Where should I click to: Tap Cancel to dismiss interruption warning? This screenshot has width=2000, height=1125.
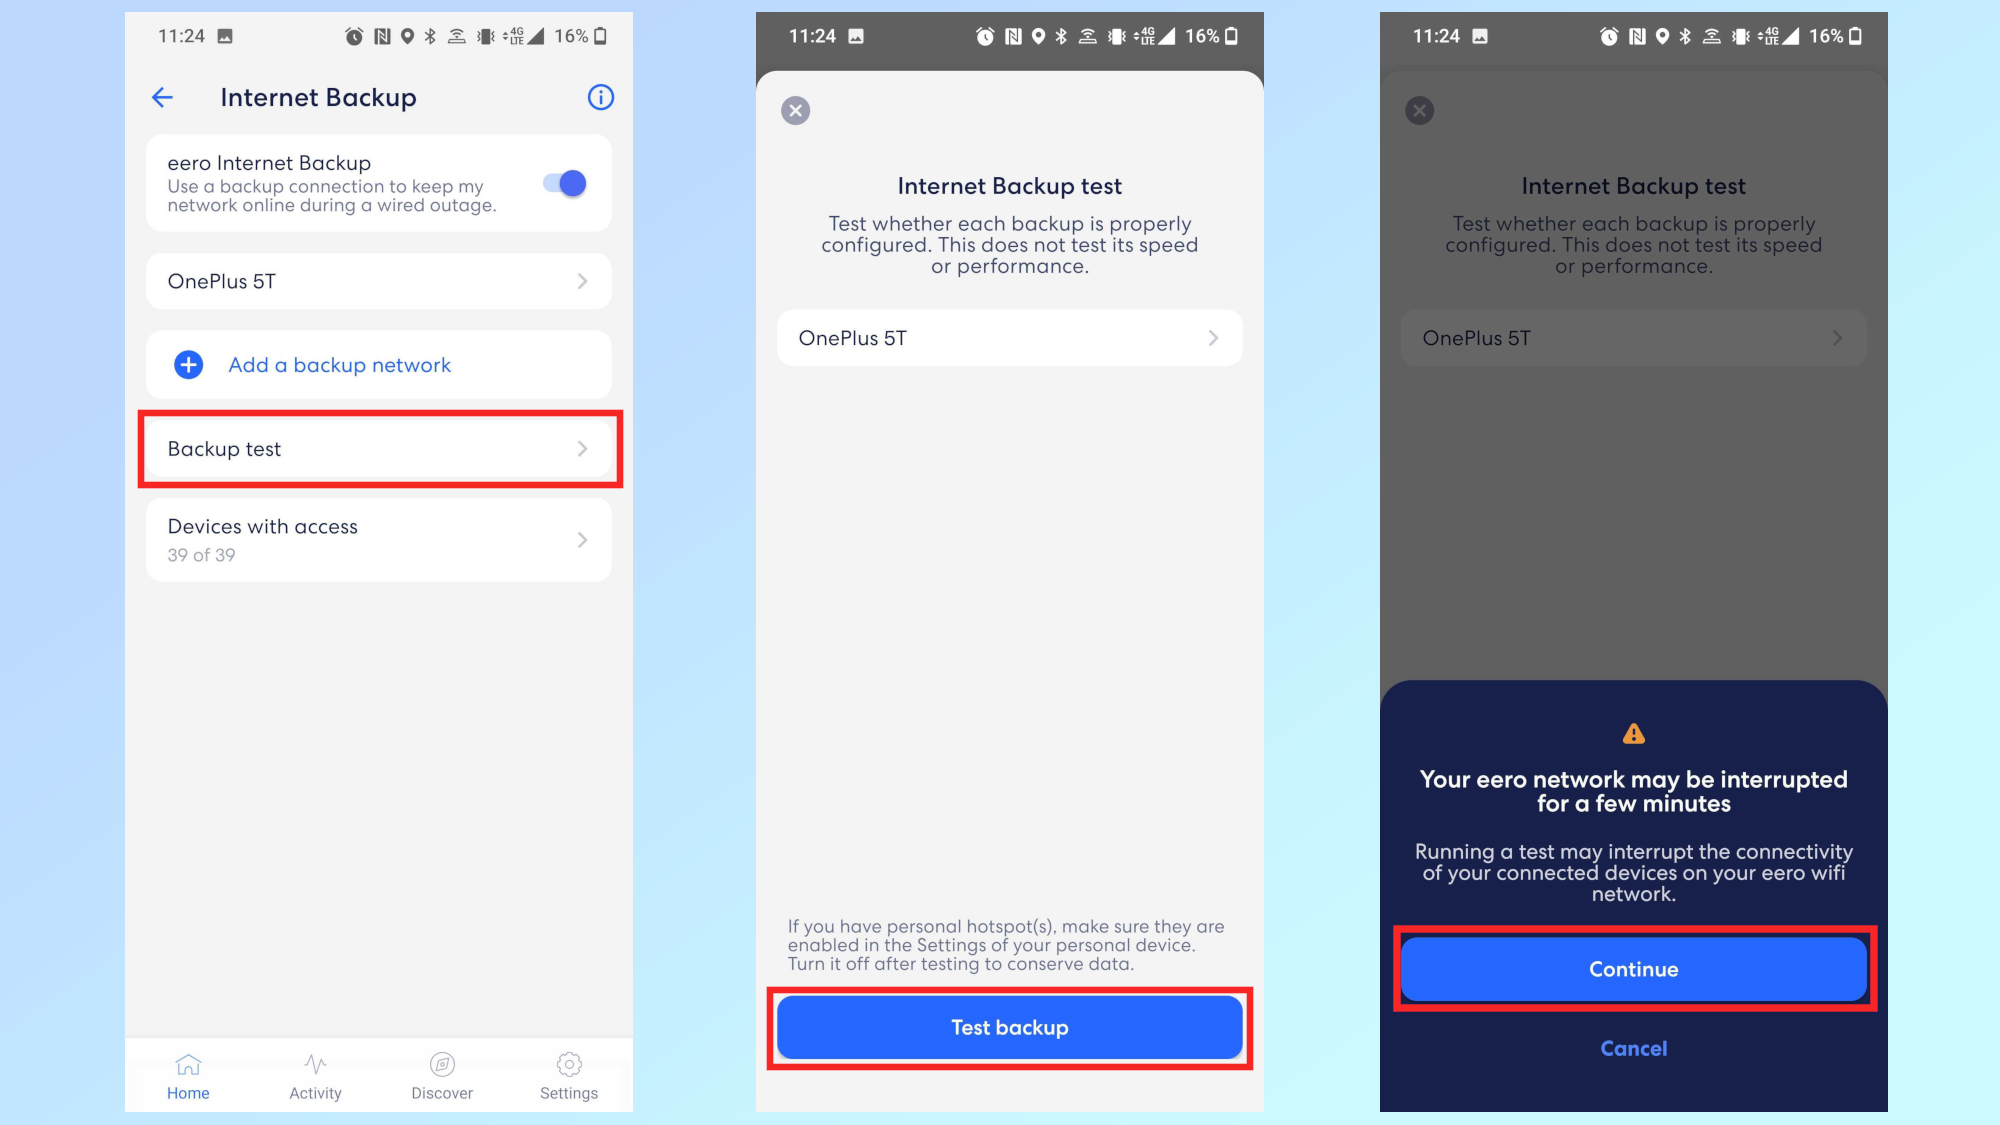point(1633,1047)
